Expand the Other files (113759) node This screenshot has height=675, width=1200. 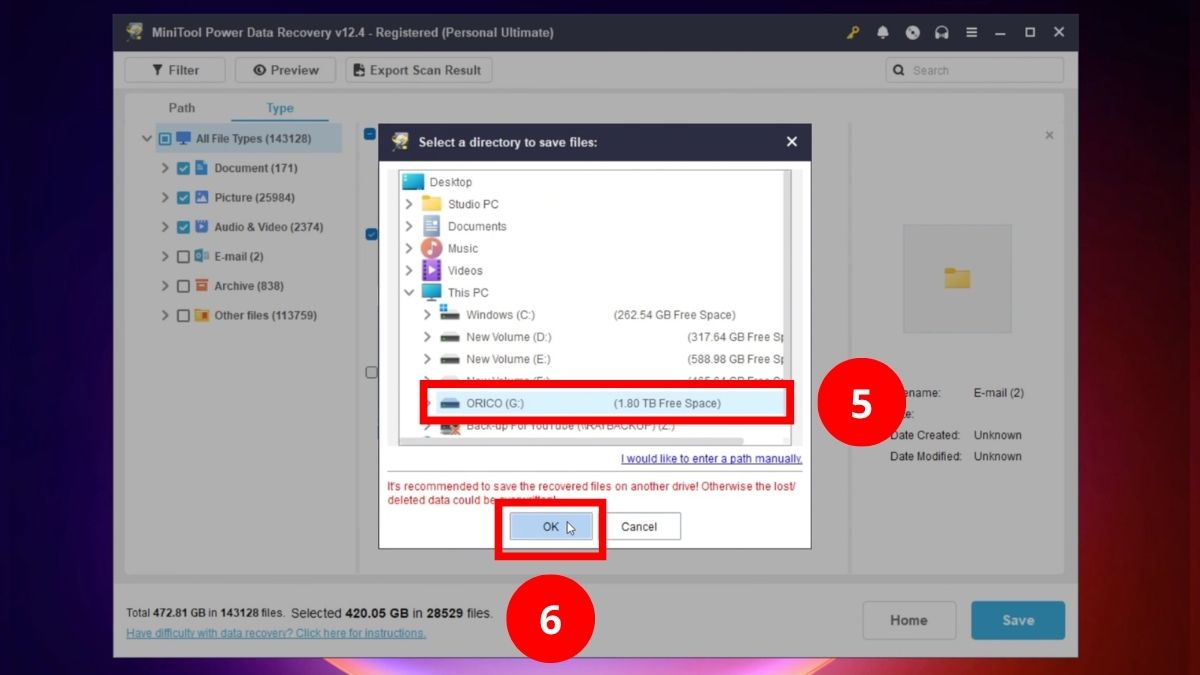pyautogui.click(x=165, y=316)
